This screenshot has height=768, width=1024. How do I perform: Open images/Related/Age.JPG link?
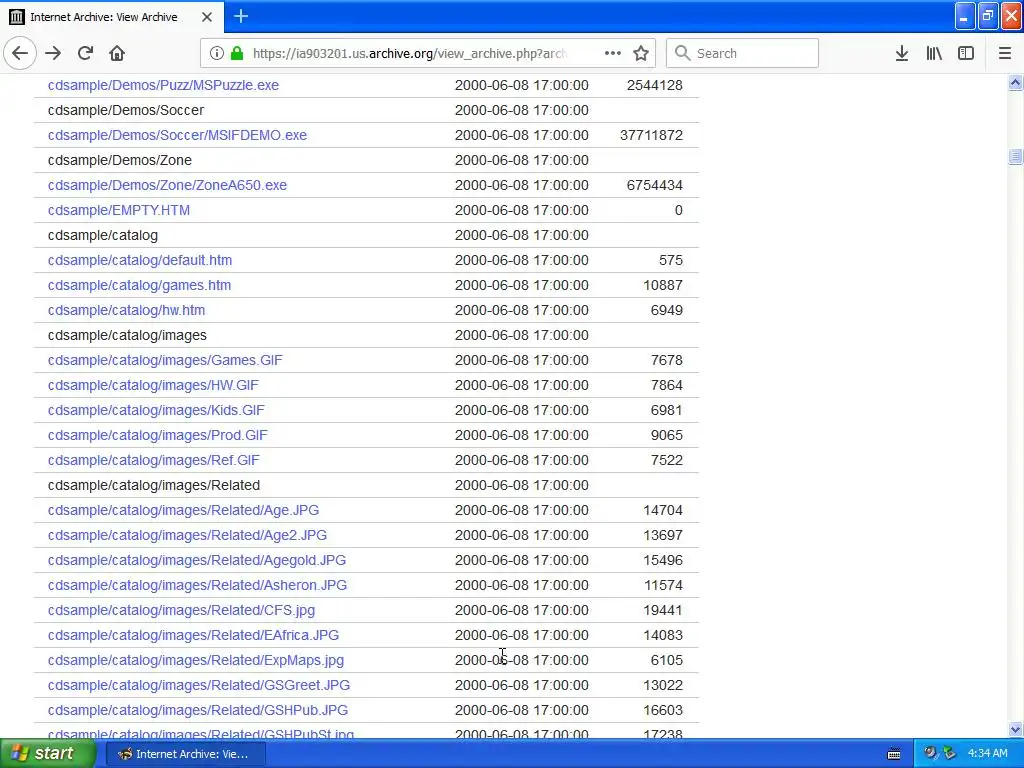184,510
